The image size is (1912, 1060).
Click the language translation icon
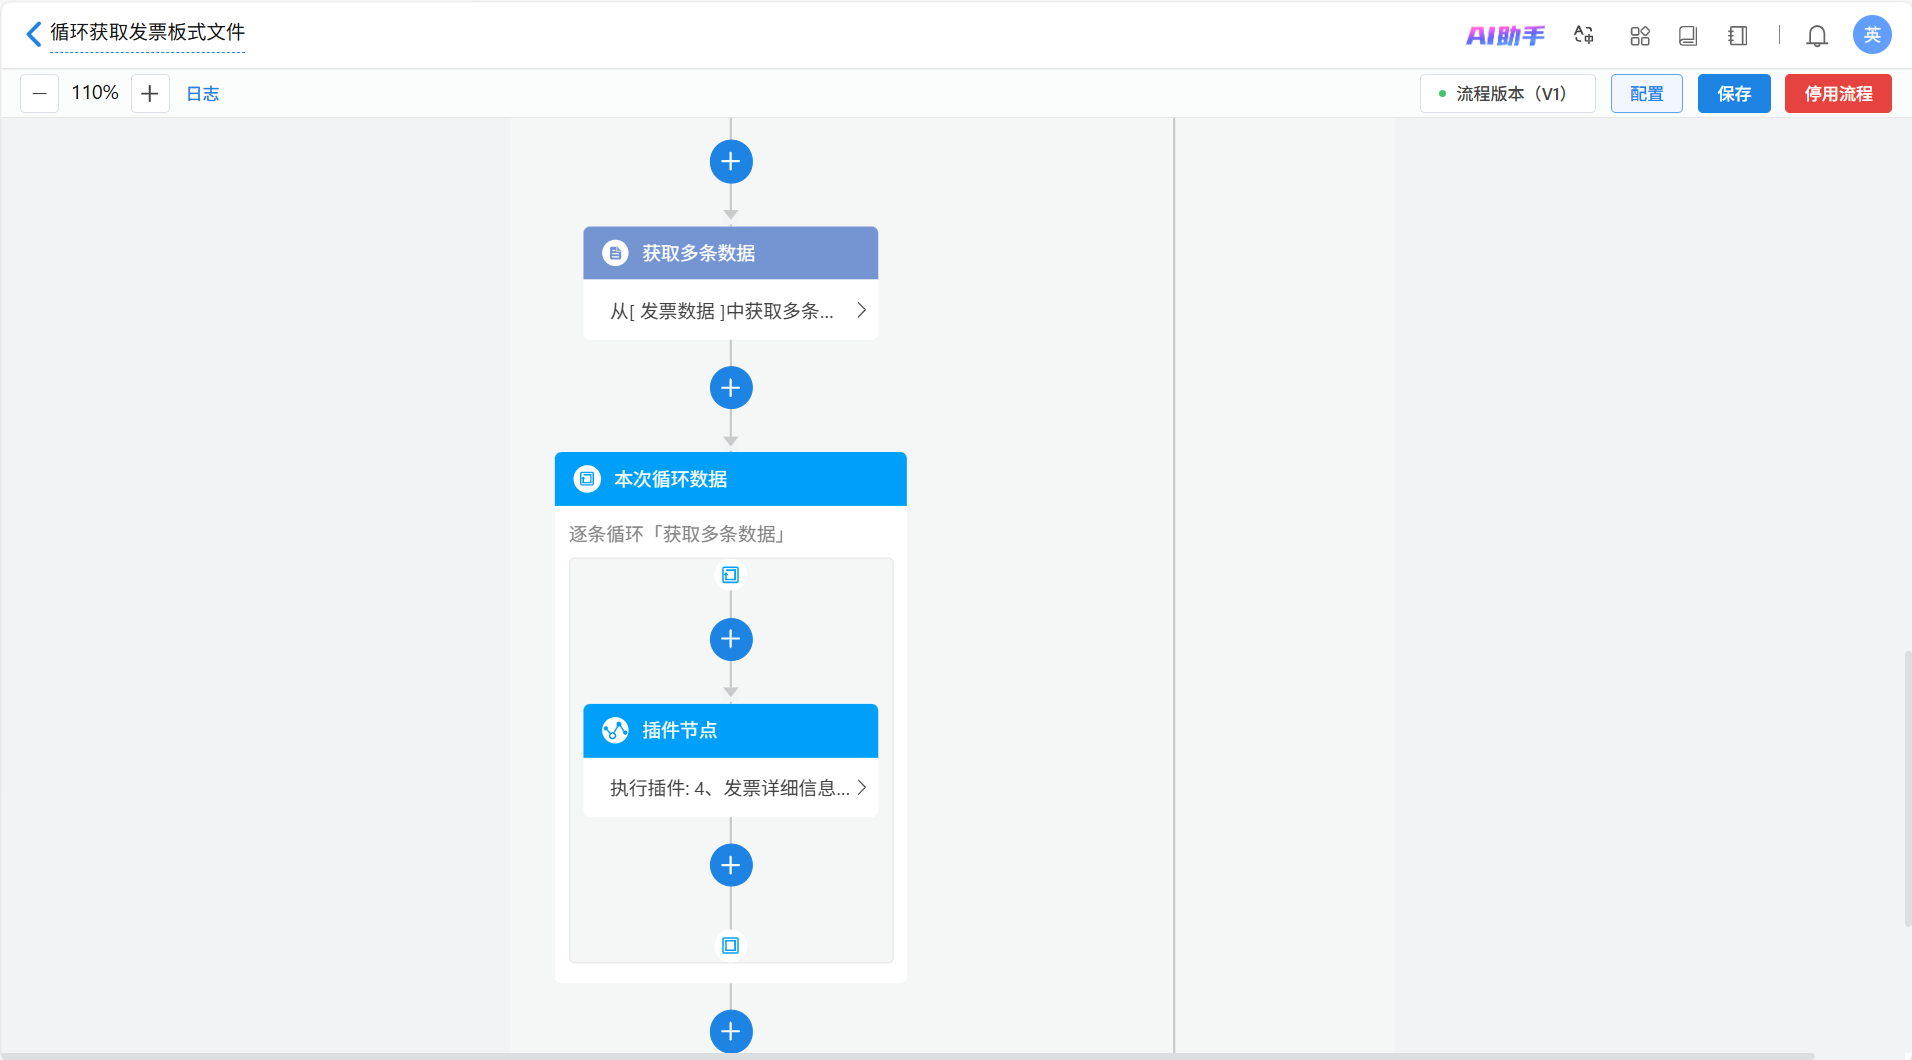pyautogui.click(x=1583, y=36)
